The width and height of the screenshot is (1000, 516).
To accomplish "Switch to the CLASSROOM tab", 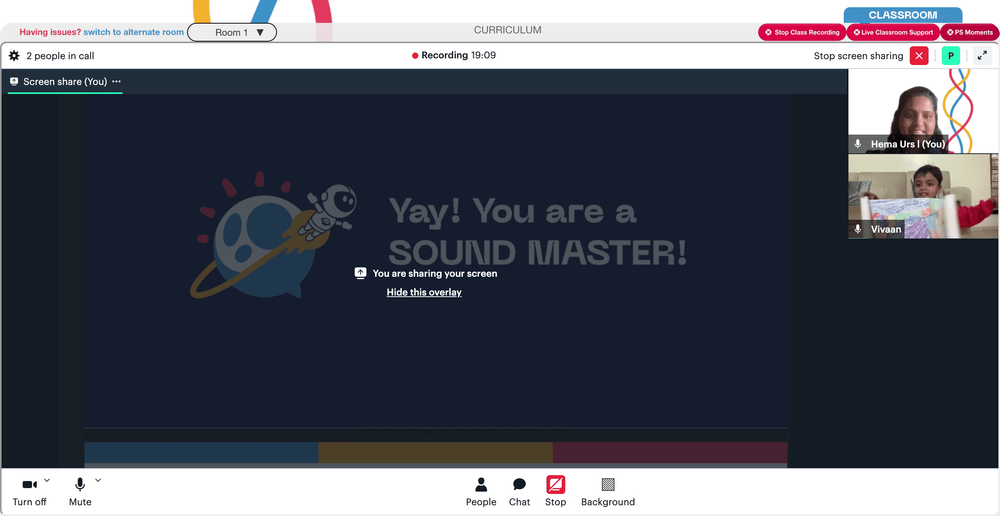I will [902, 15].
